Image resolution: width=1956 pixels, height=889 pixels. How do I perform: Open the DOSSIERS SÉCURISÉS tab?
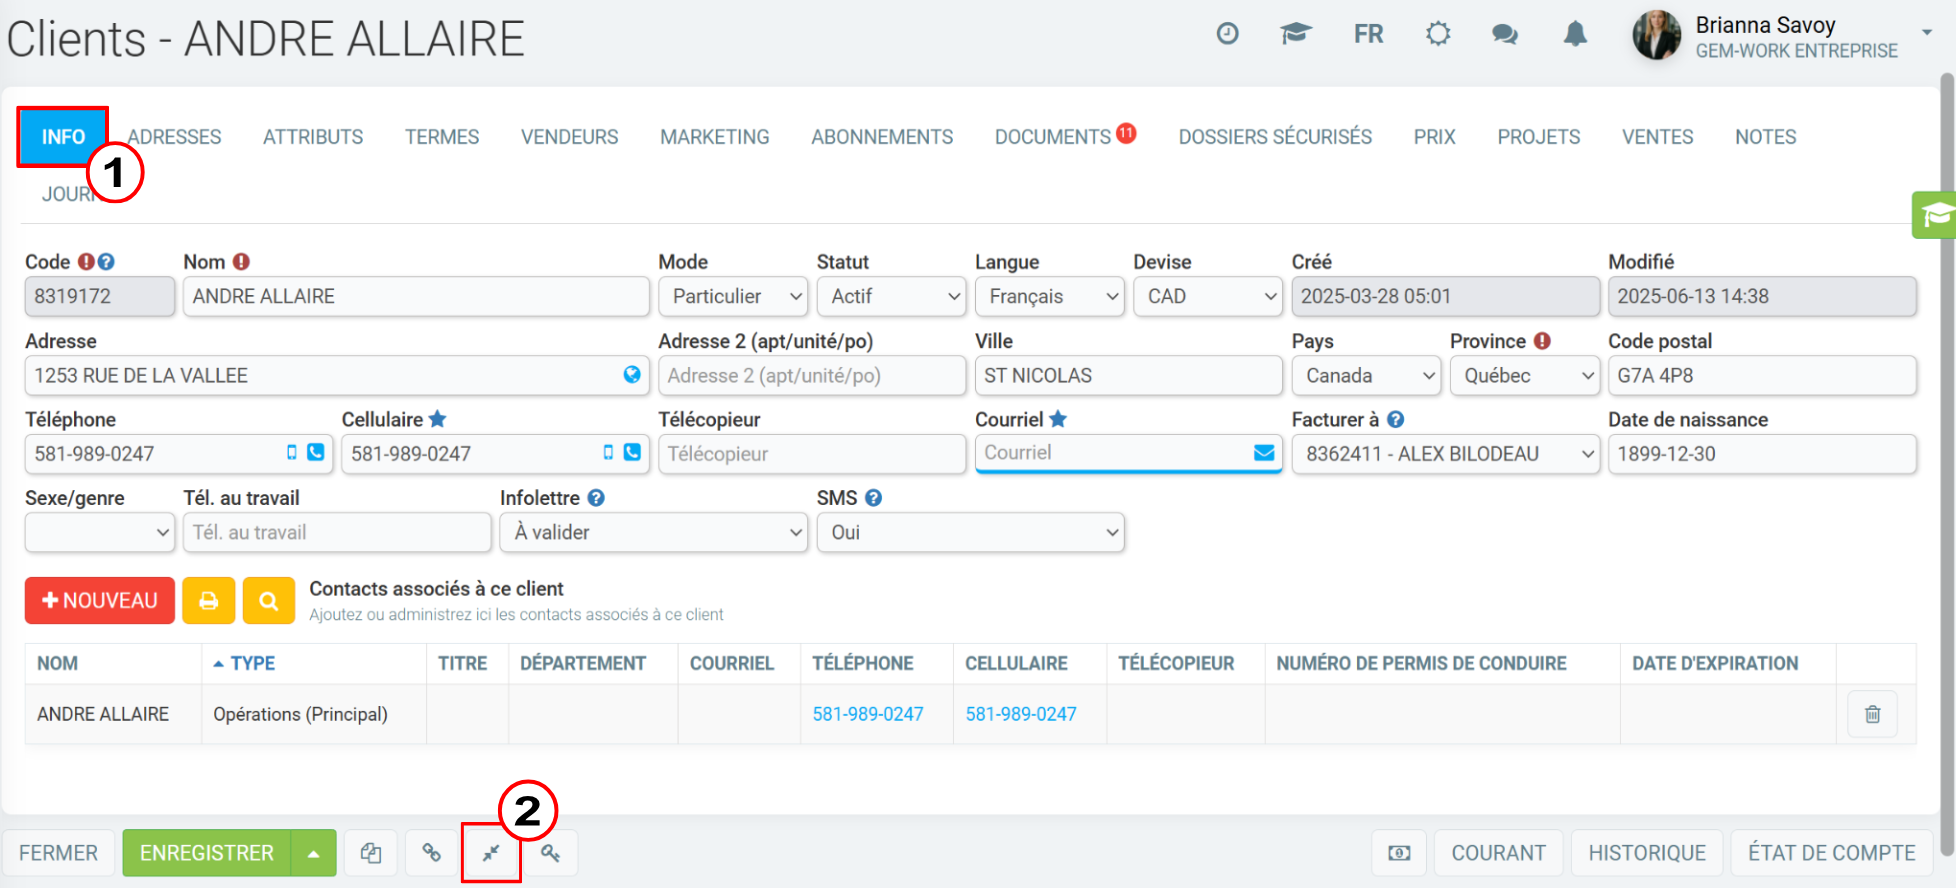point(1275,137)
